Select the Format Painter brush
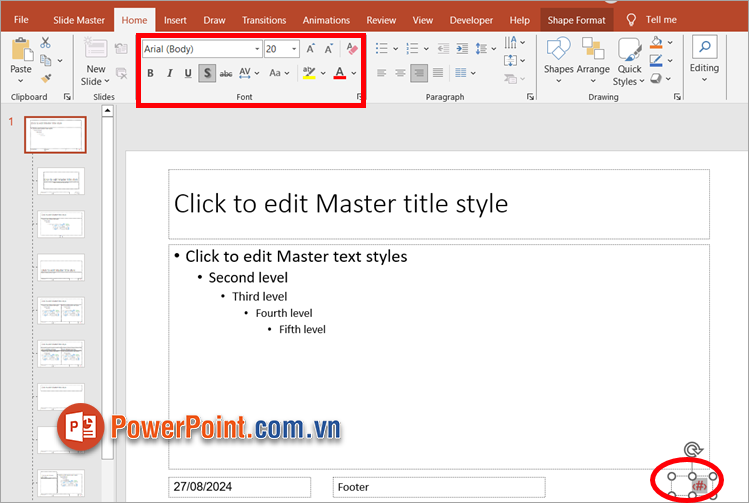Screen dimensions: 749x503 pyautogui.click(x=45, y=77)
